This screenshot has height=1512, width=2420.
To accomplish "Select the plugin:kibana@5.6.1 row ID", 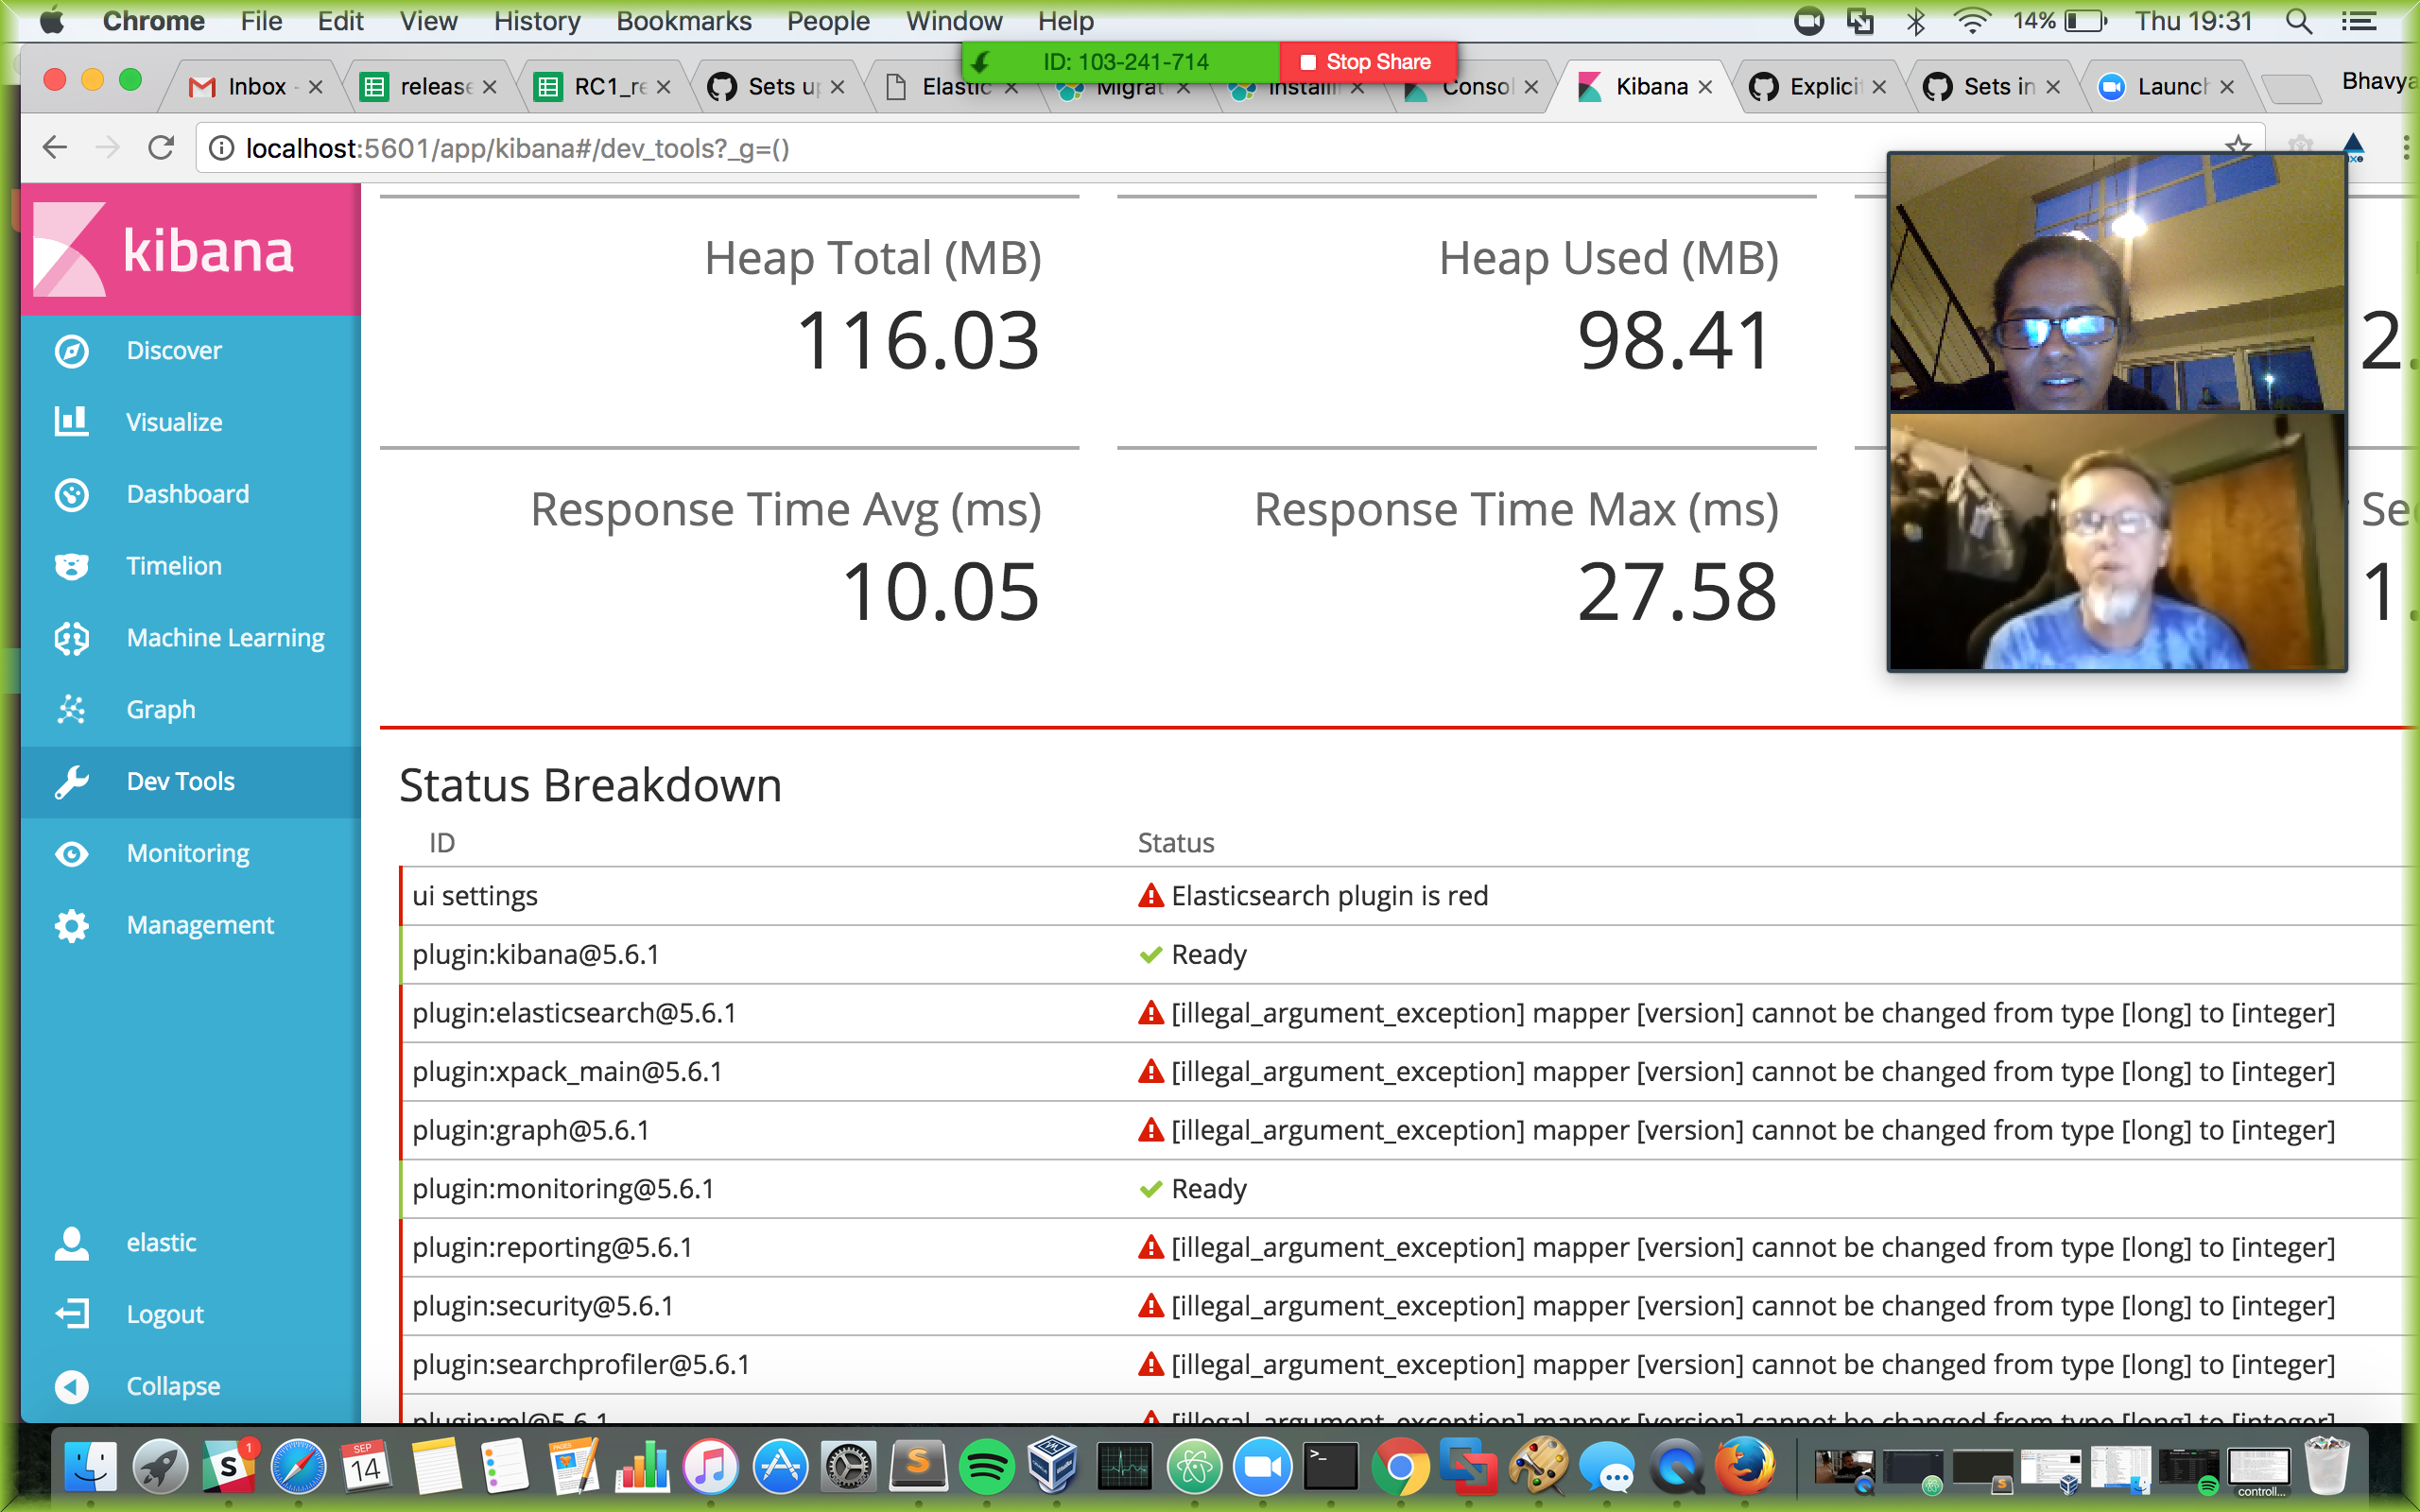I will coord(536,955).
